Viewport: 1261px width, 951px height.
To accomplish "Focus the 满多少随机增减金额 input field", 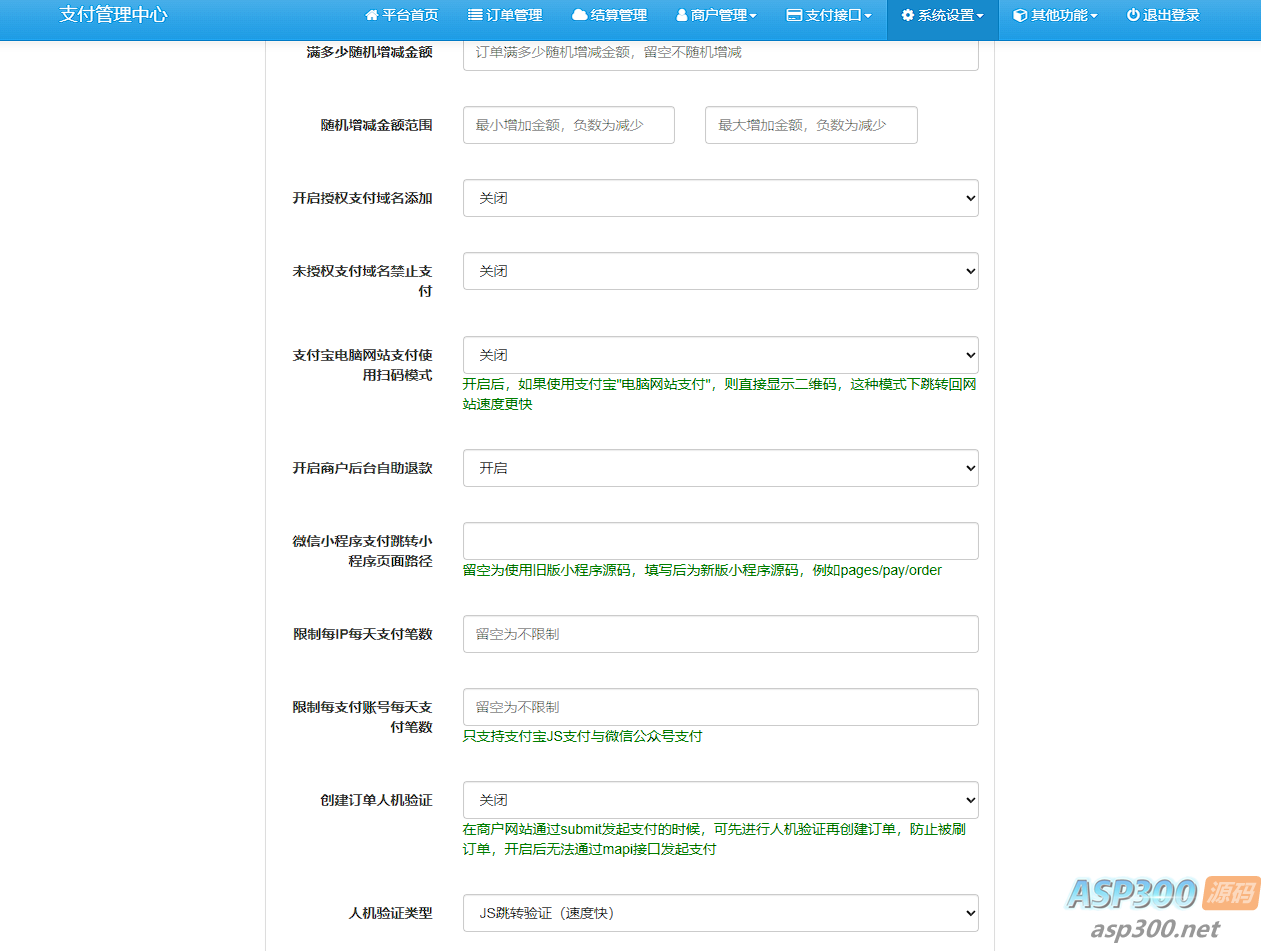I will click(720, 53).
